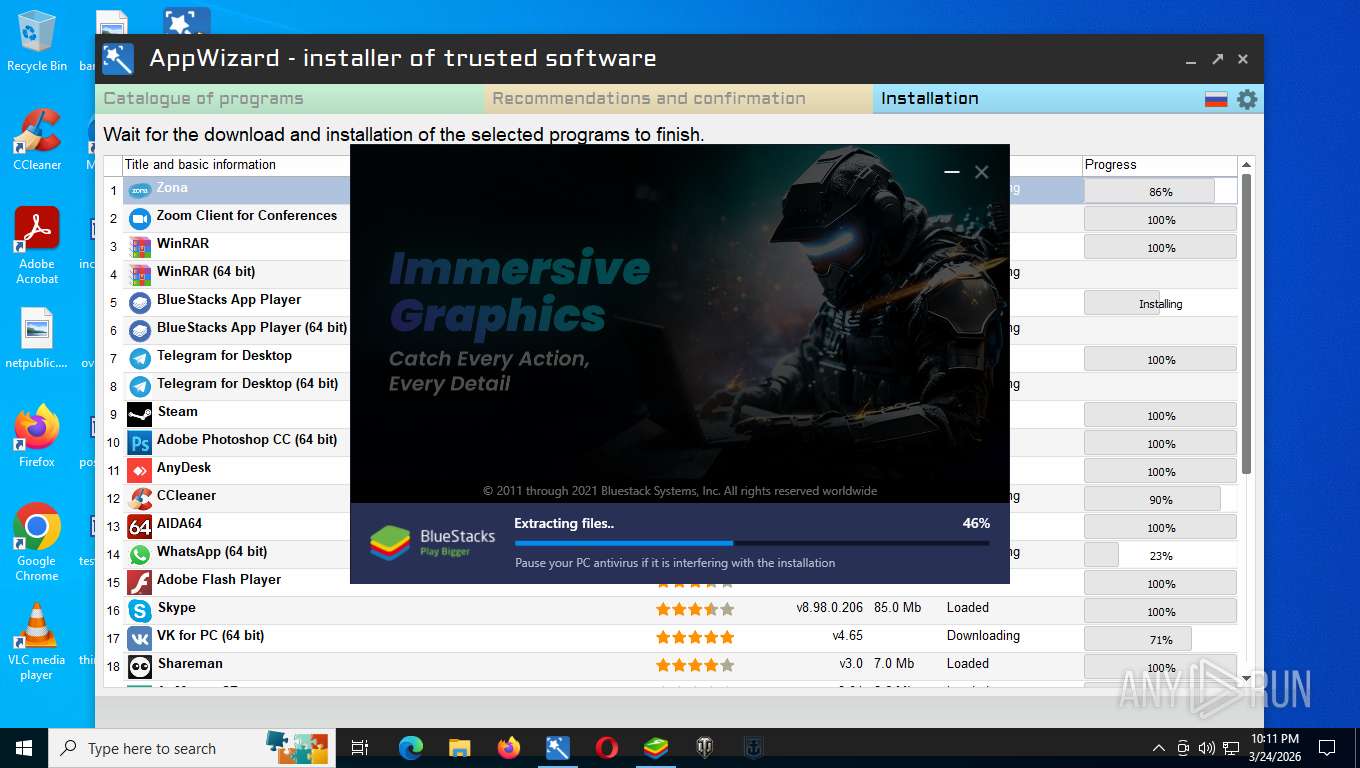Viewport: 1360px width, 768px height.
Task: Select the Skype row text
Action: pyautogui.click(x=177, y=608)
